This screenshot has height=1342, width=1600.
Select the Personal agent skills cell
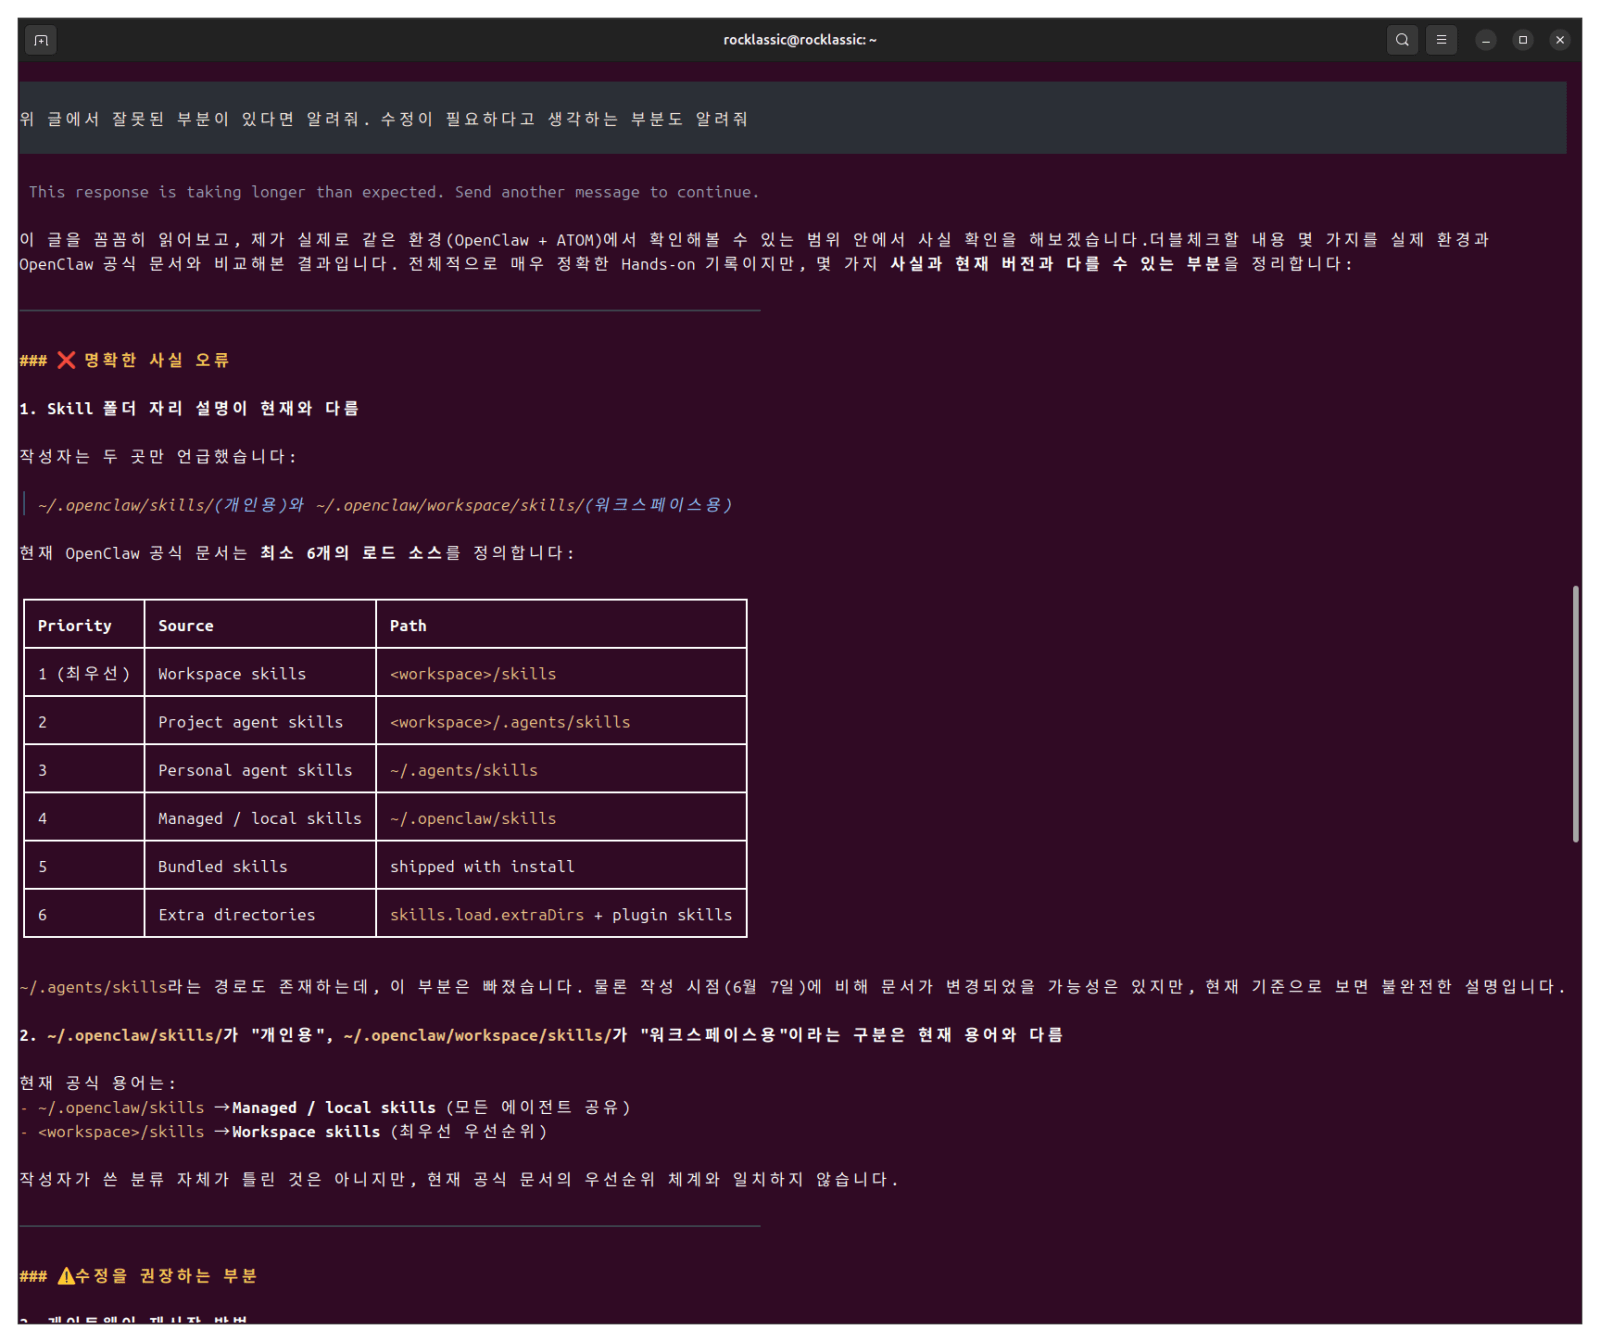(x=260, y=770)
